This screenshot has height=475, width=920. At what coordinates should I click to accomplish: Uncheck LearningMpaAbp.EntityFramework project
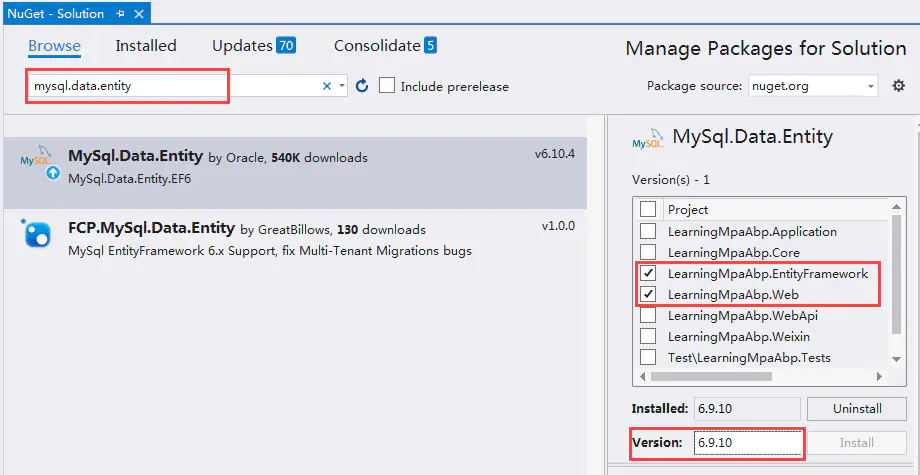tap(648, 273)
